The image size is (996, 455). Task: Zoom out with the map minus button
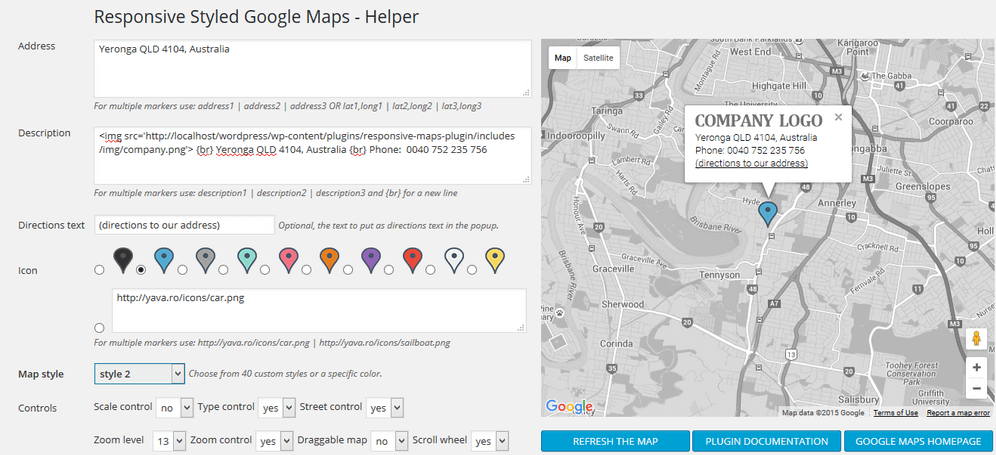tap(976, 389)
